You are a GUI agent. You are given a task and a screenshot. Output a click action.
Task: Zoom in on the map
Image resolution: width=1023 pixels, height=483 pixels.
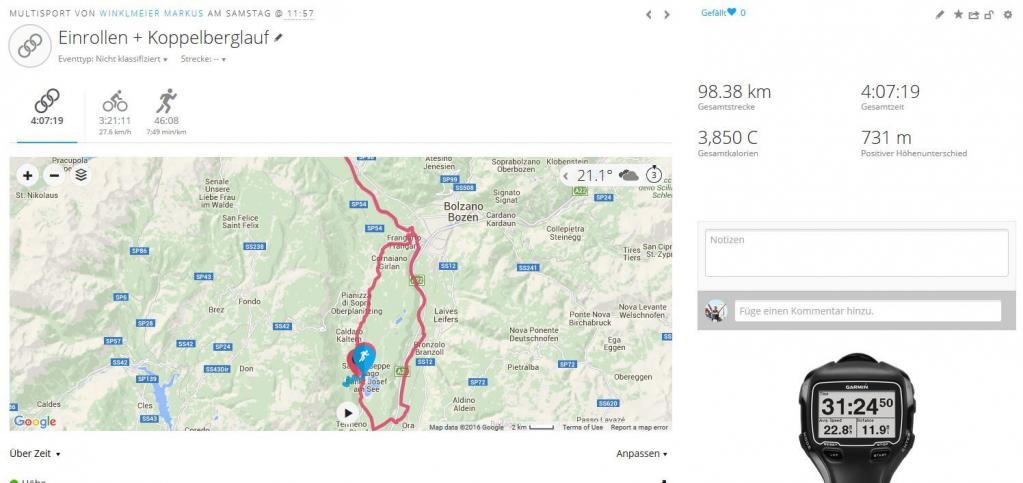click(27, 175)
